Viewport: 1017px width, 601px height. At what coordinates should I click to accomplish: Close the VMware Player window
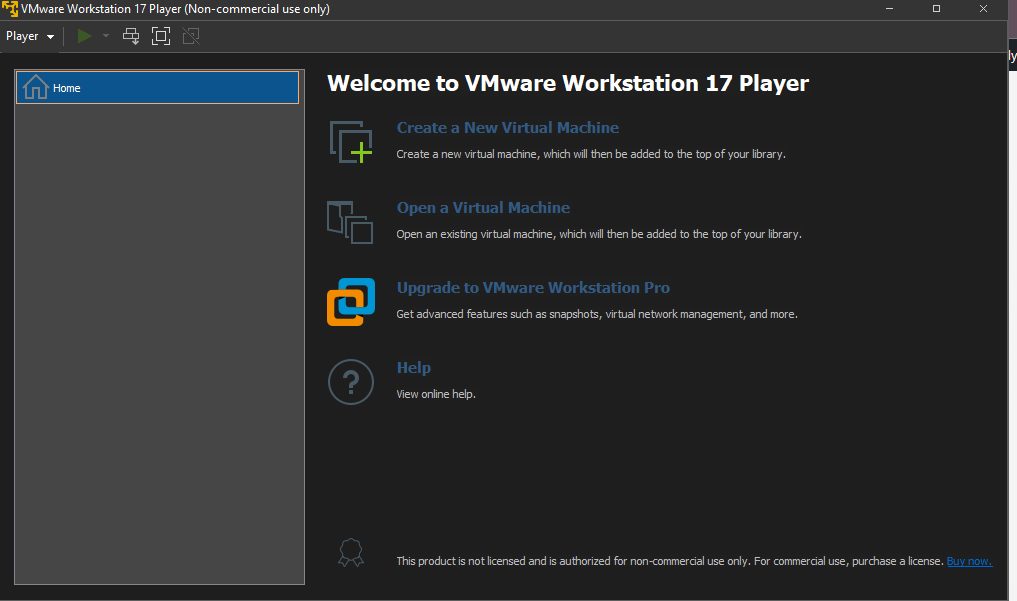[983, 9]
